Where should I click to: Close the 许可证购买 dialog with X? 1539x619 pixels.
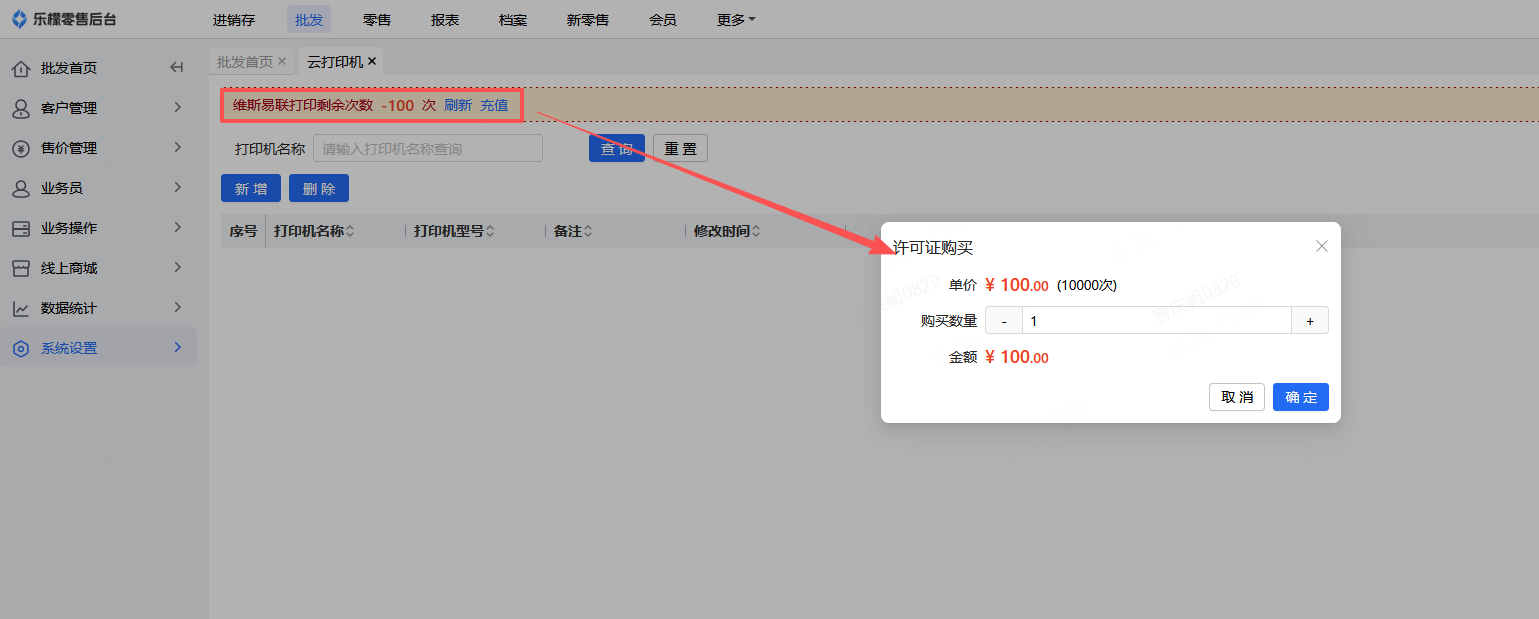(x=1322, y=246)
